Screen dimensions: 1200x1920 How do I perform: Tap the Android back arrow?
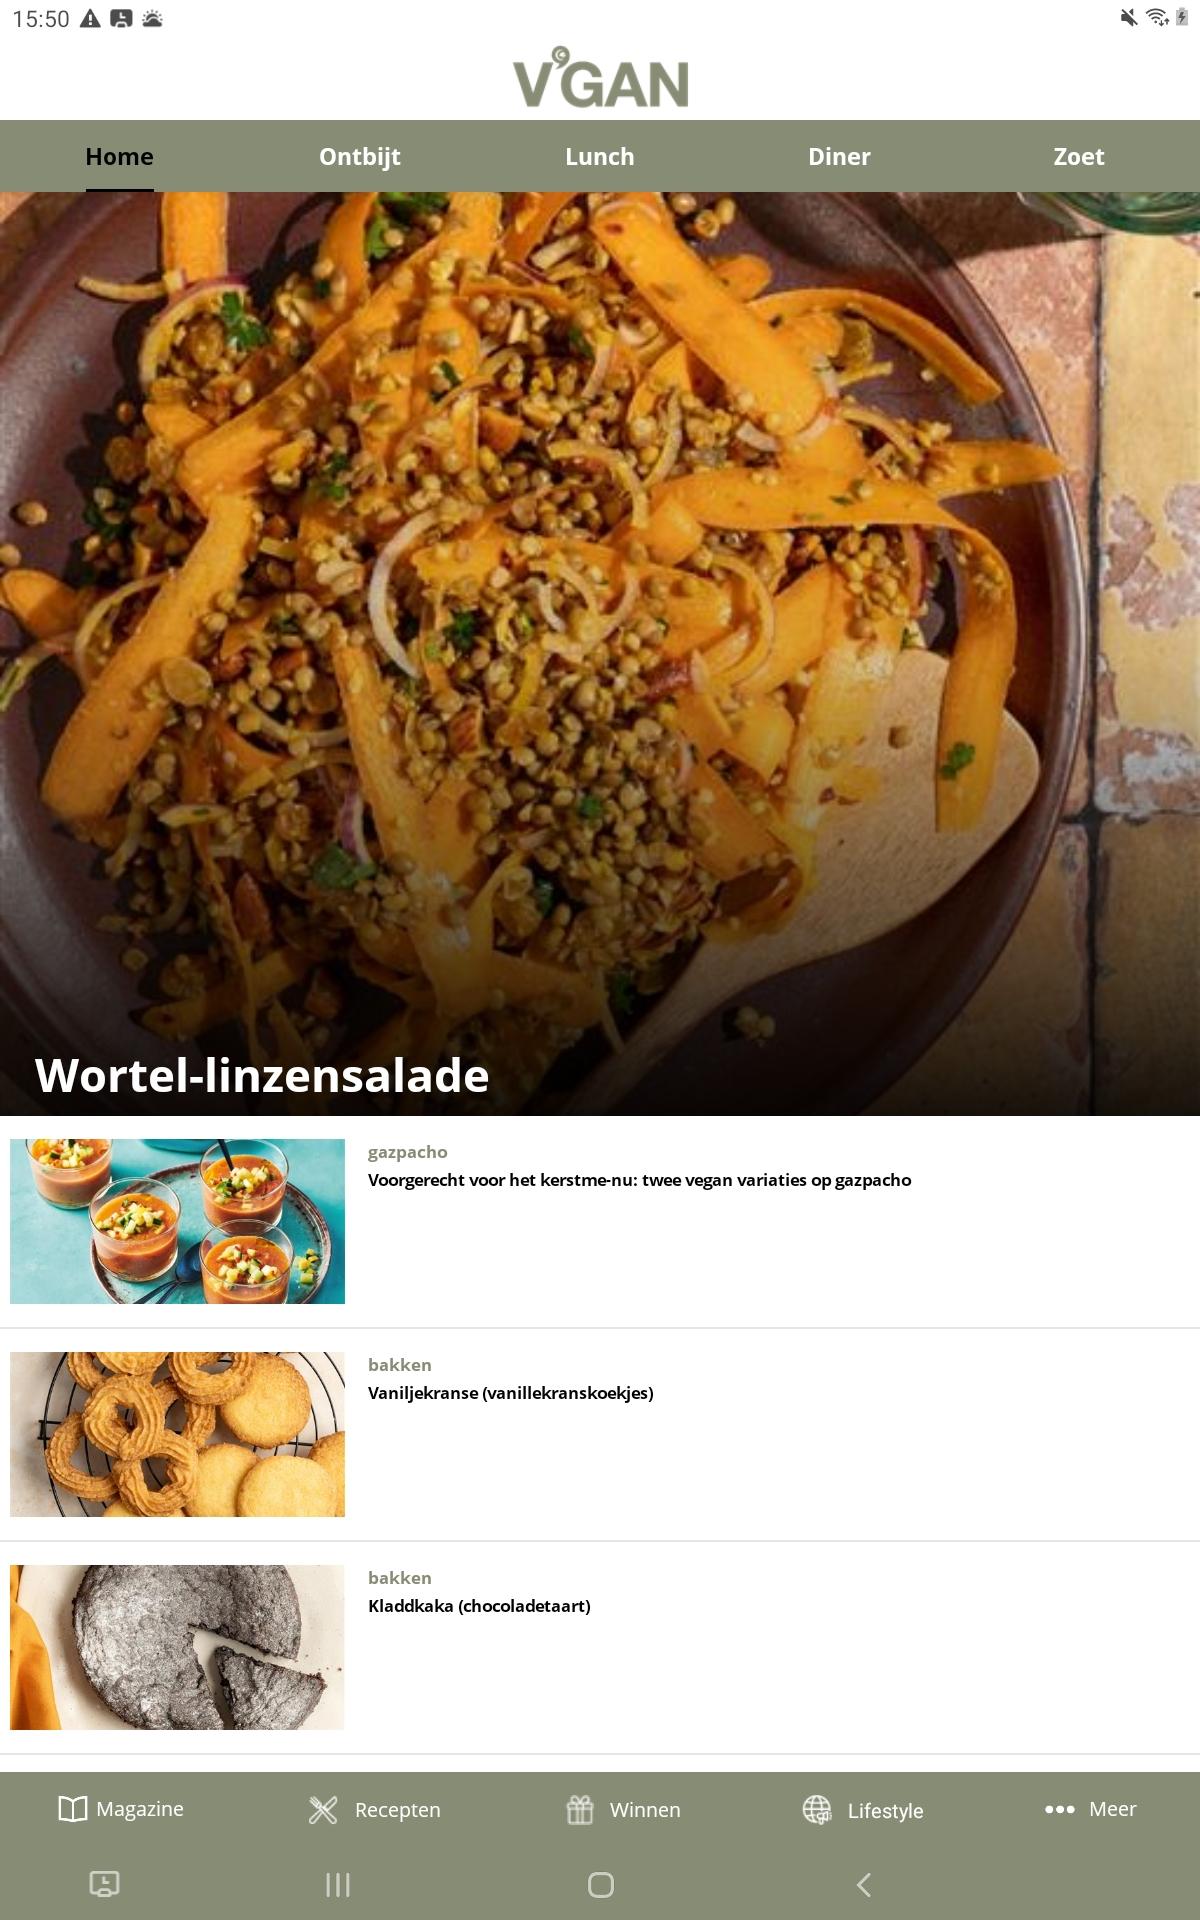click(864, 1885)
